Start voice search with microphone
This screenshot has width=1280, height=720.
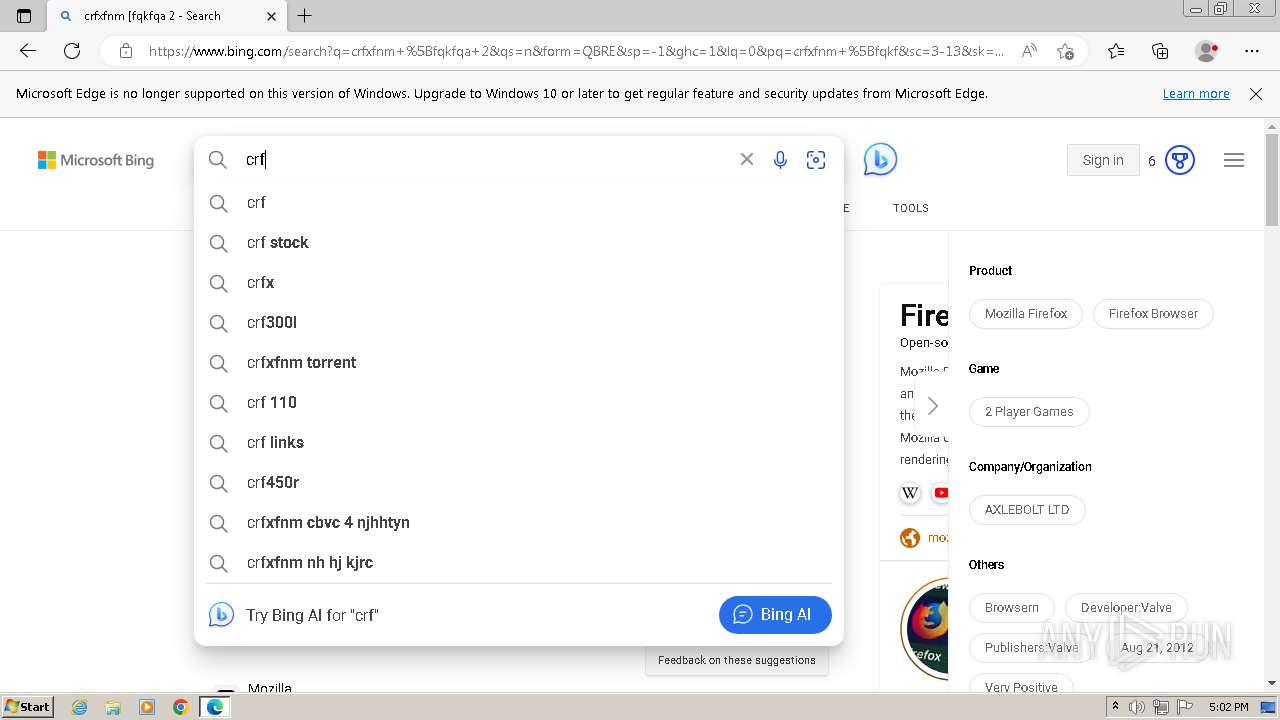coord(780,160)
